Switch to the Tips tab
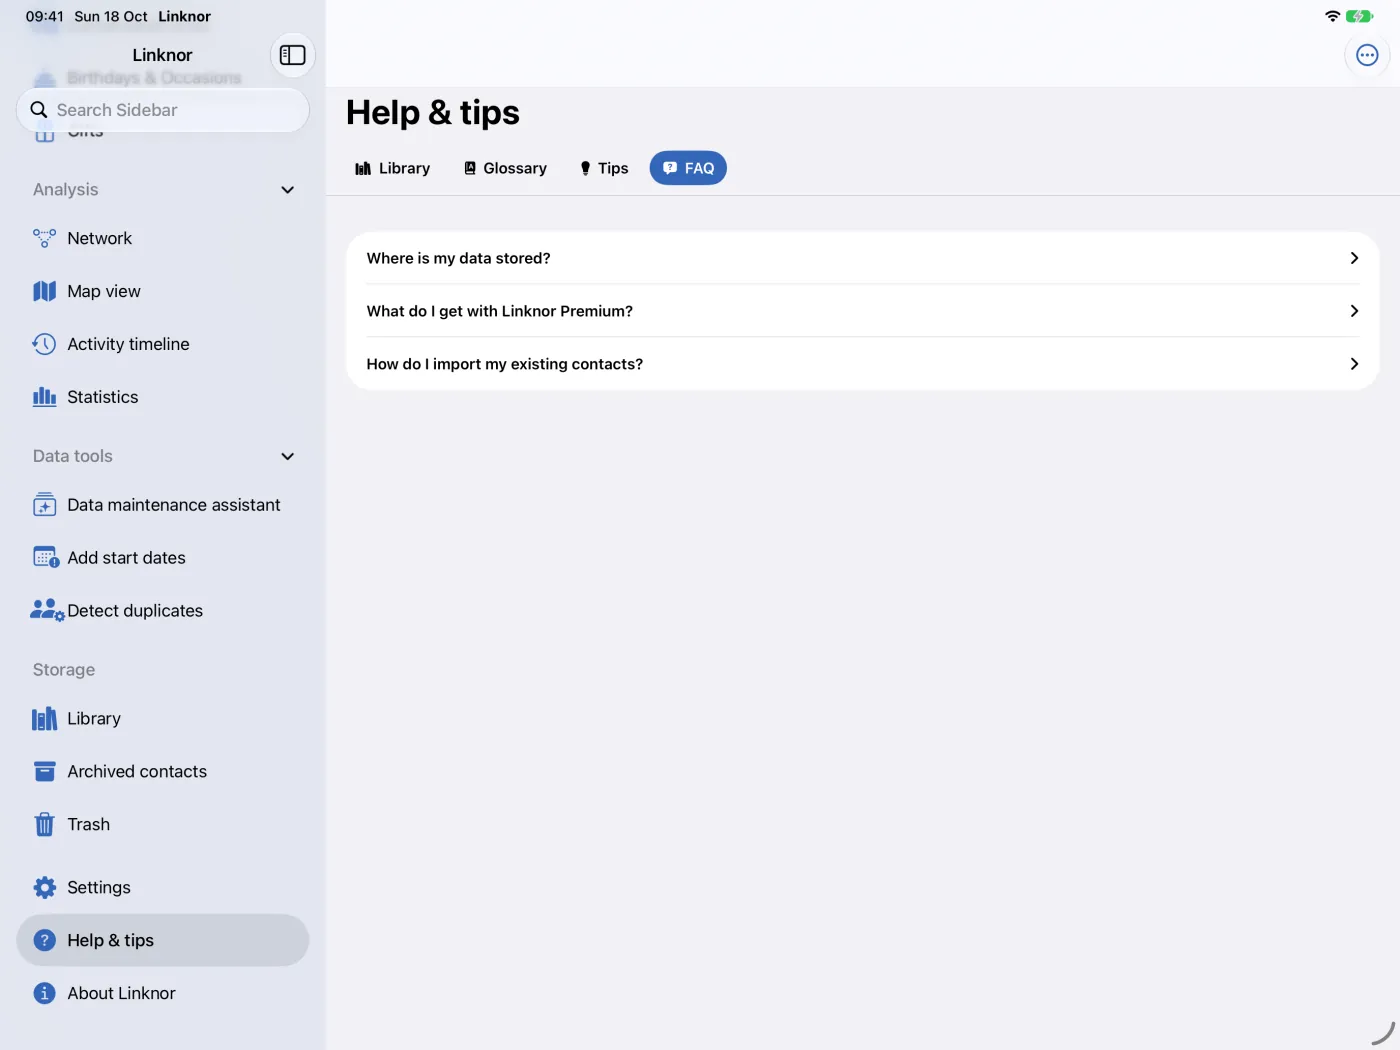This screenshot has width=1400, height=1050. pos(604,168)
